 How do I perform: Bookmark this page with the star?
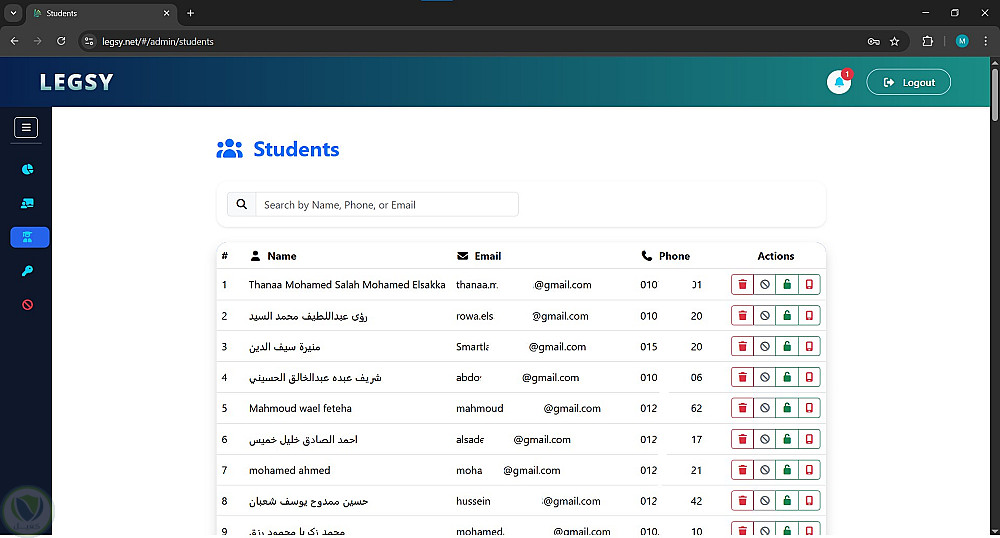click(x=894, y=41)
